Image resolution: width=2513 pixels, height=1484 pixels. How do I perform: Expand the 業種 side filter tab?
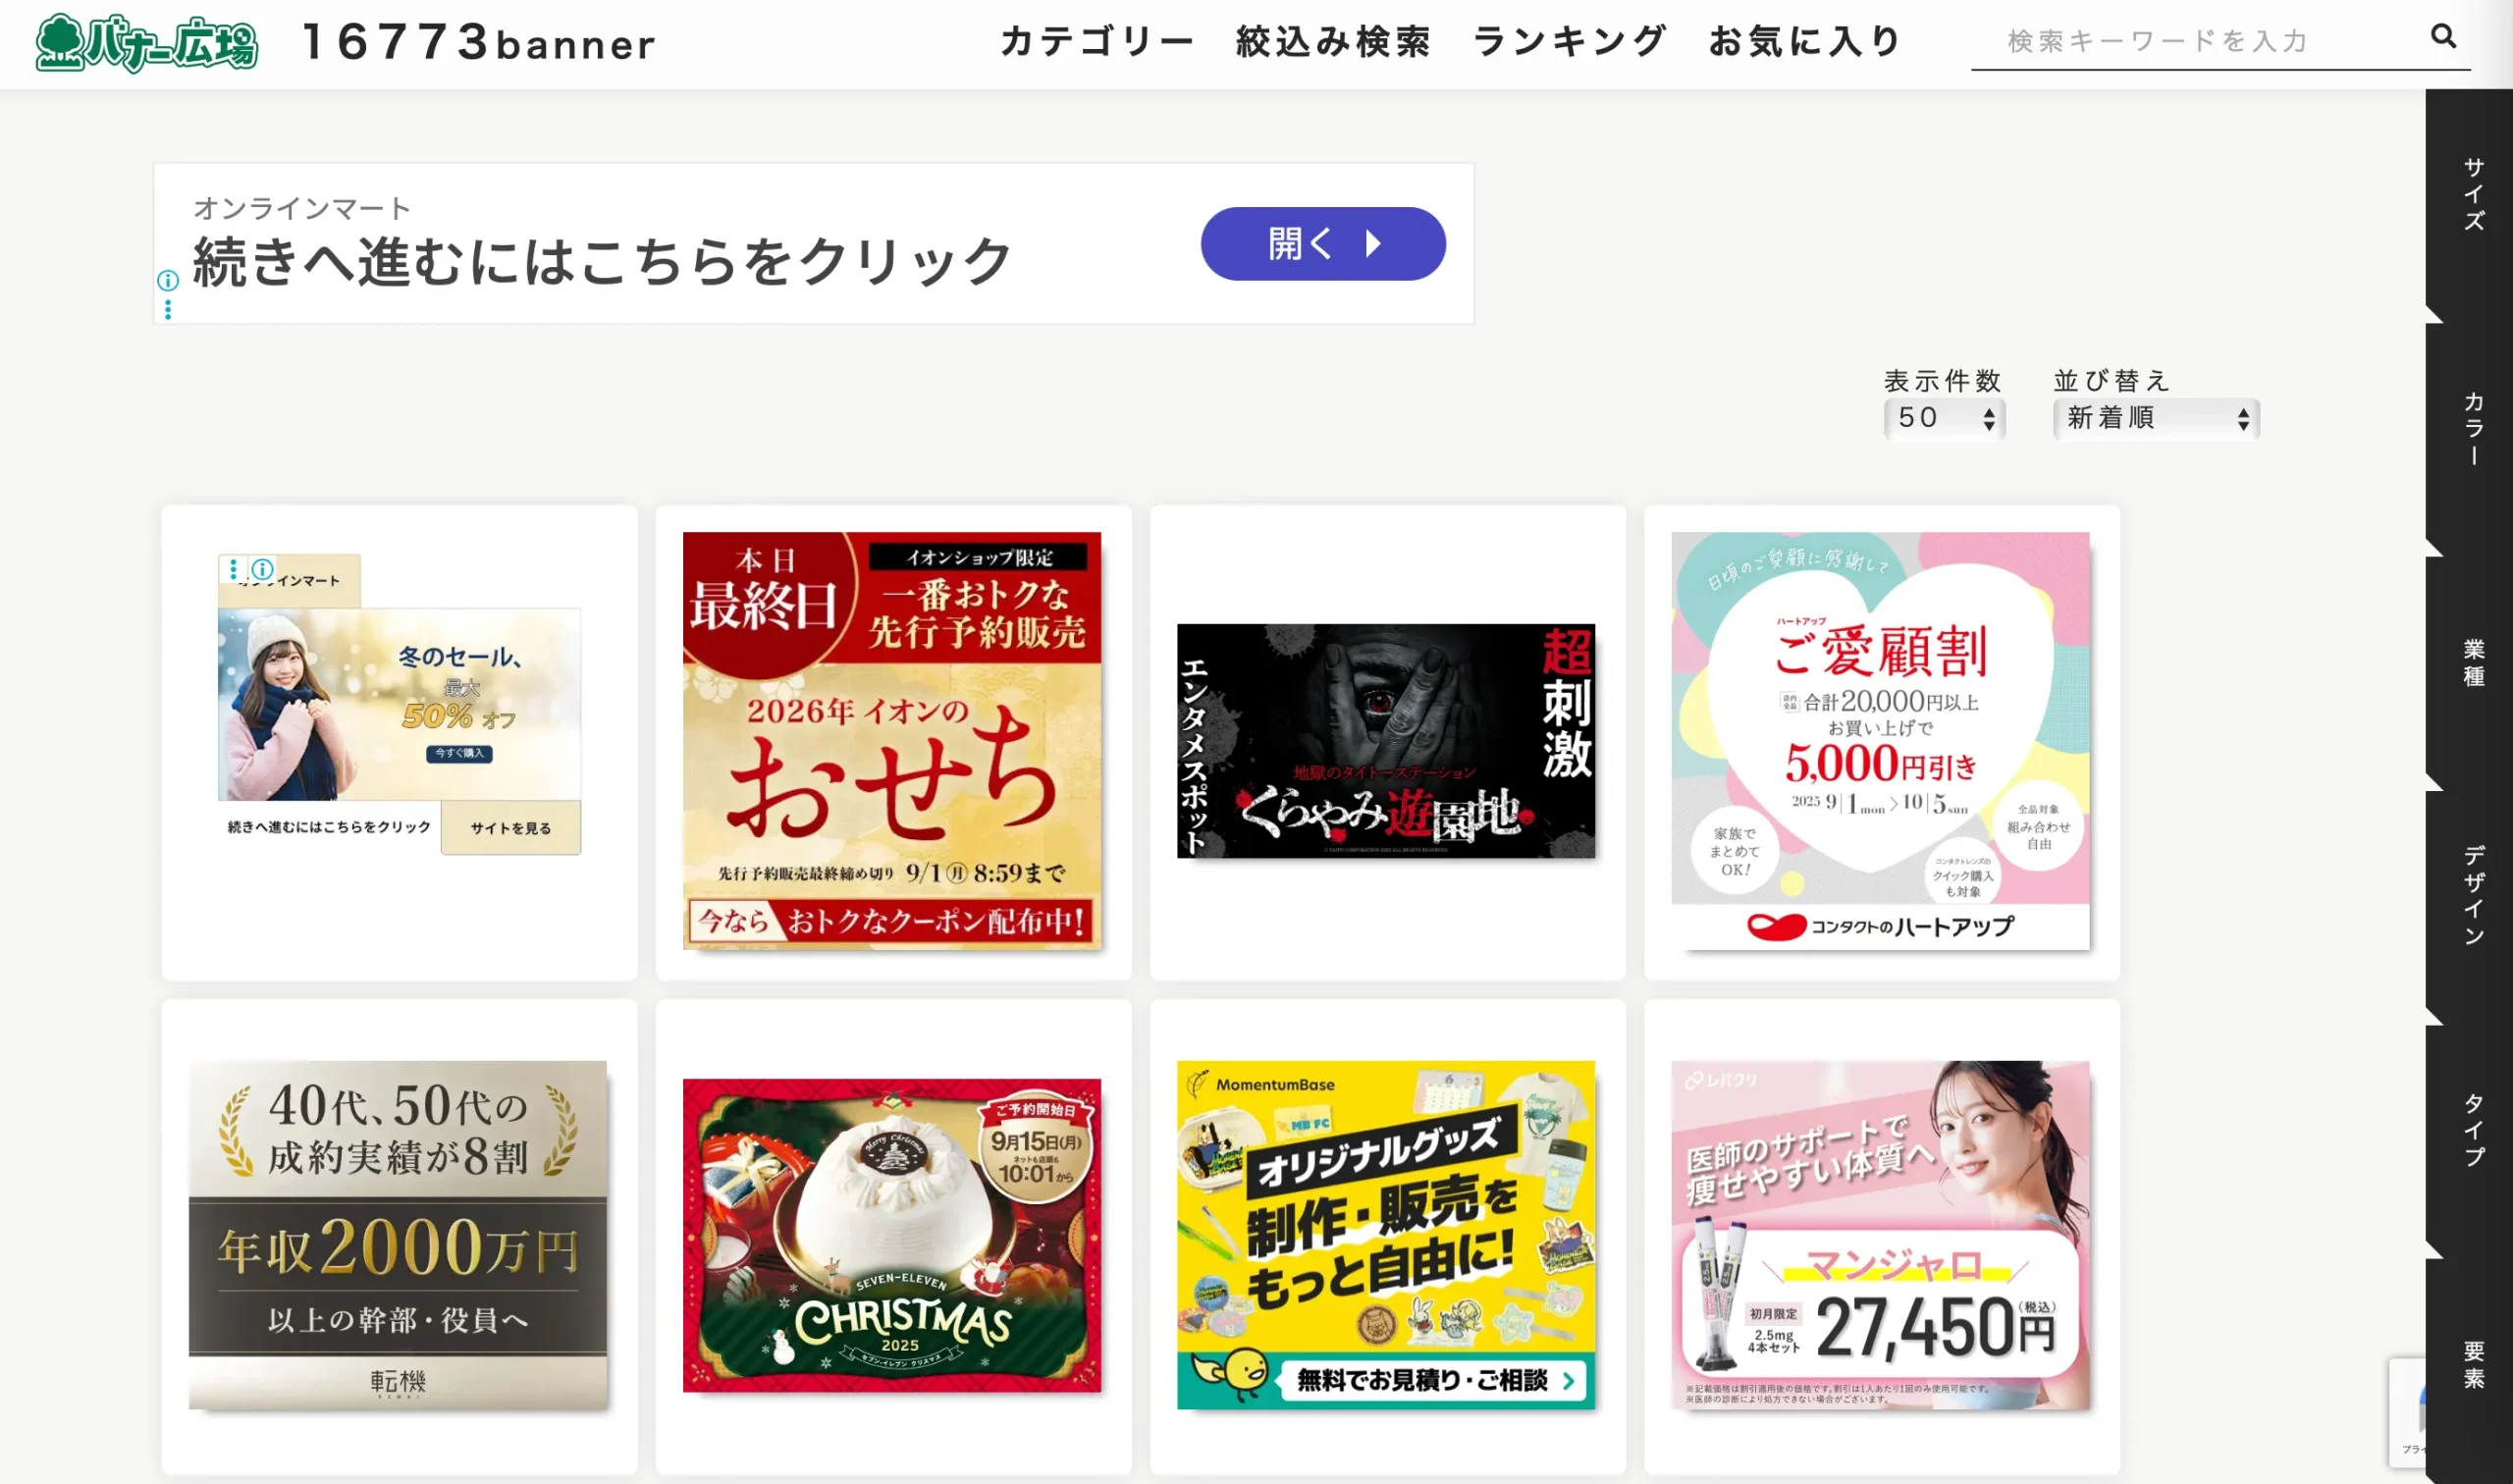click(x=2473, y=662)
